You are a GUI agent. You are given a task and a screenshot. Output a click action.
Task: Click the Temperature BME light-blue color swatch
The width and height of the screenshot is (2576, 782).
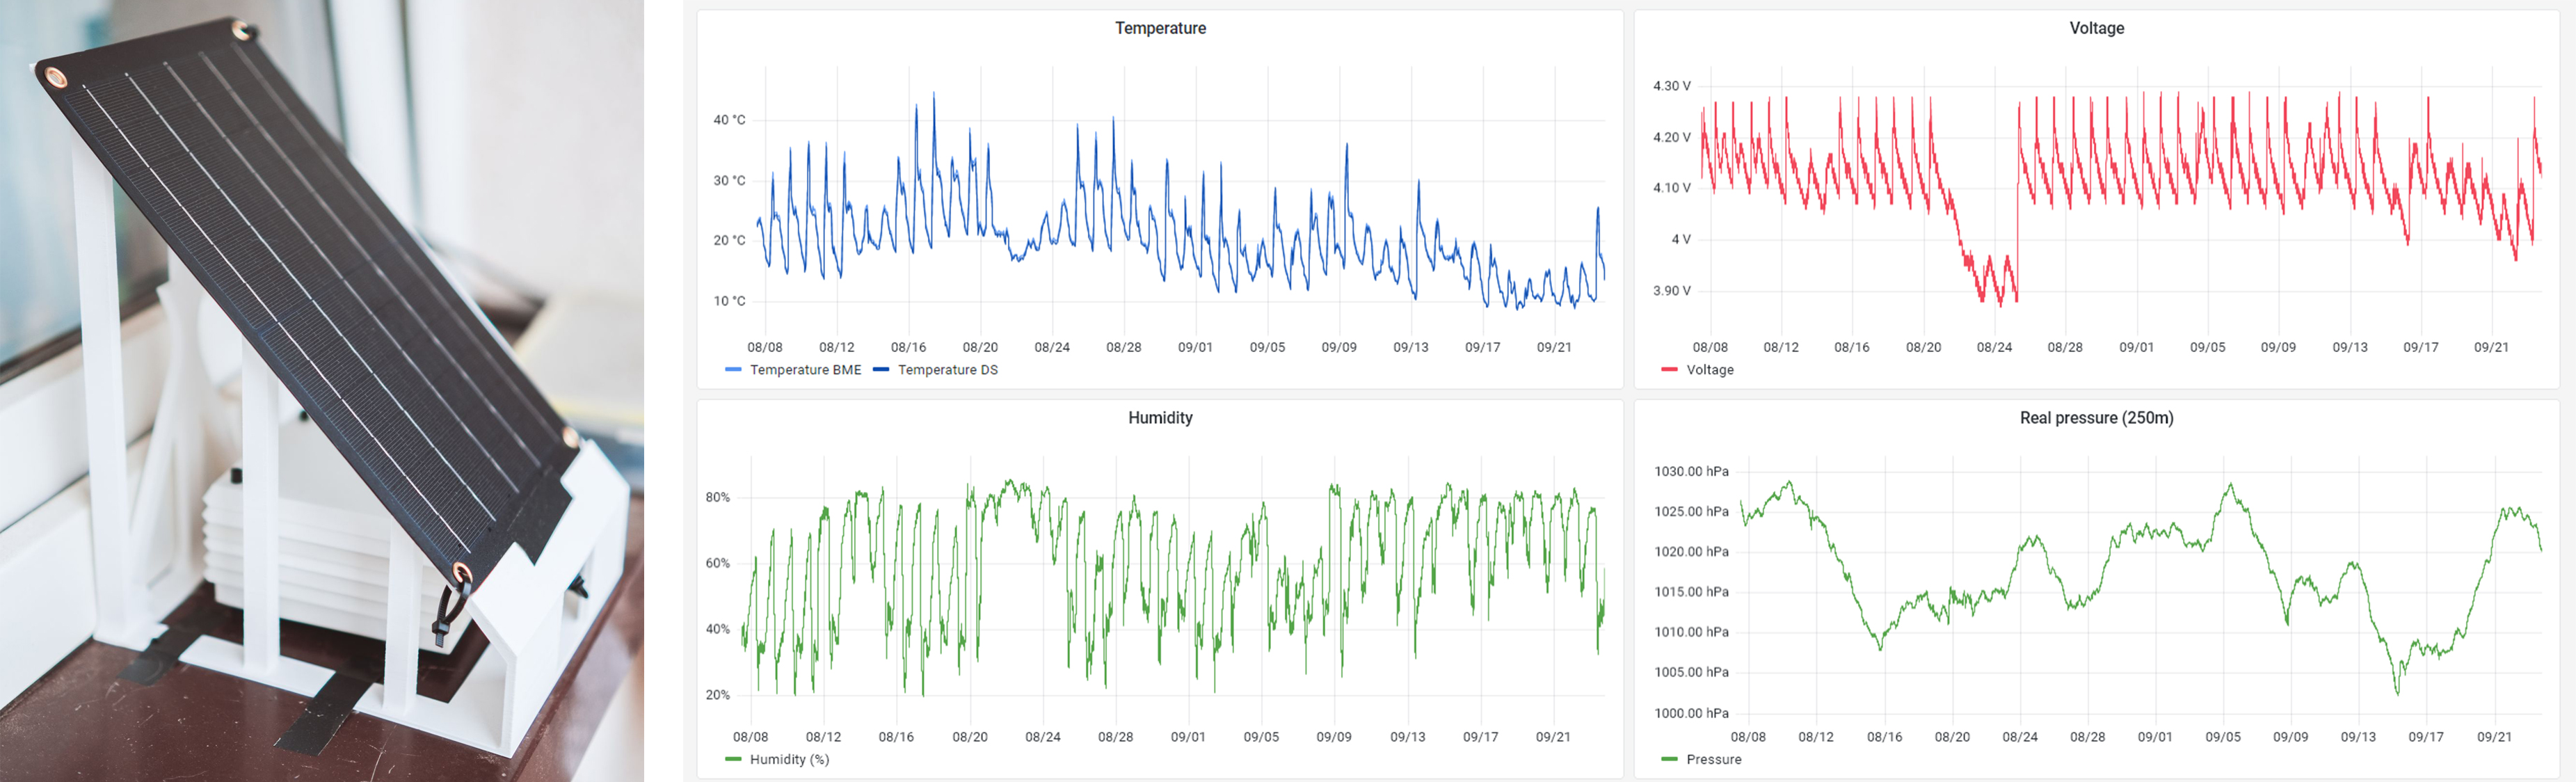(x=733, y=370)
